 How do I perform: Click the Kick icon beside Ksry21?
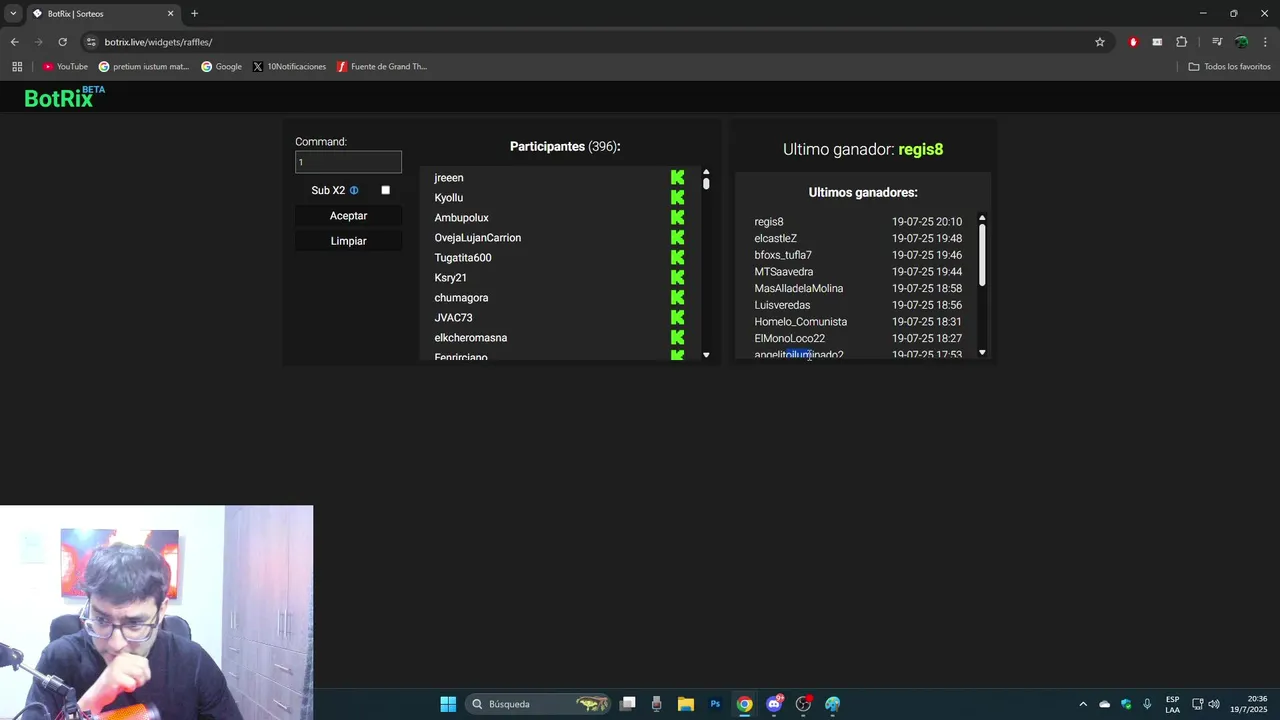coord(677,278)
